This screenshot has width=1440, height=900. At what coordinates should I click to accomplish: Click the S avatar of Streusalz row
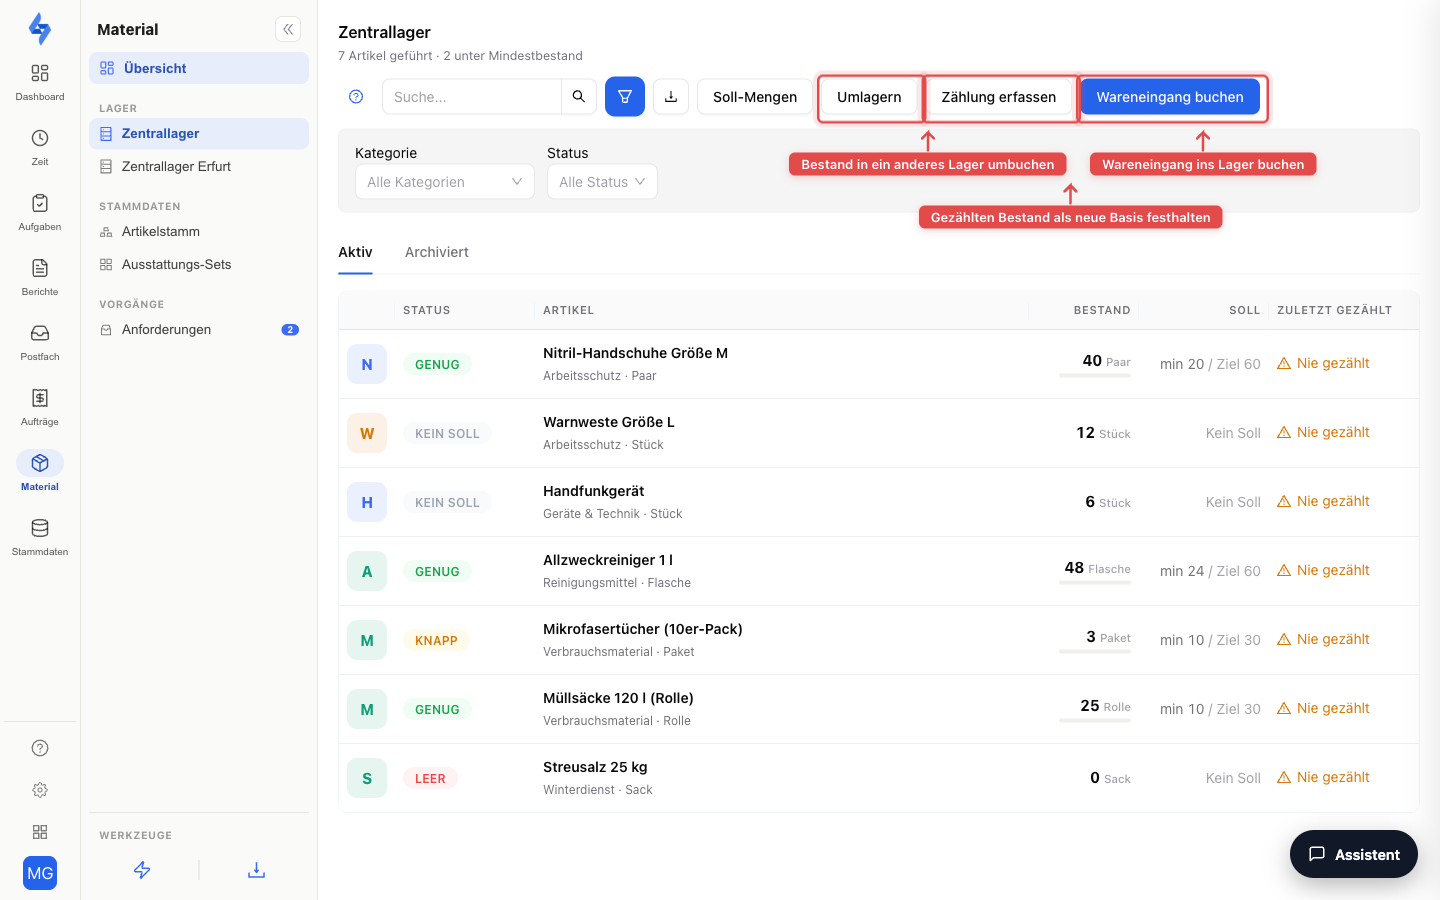367,778
